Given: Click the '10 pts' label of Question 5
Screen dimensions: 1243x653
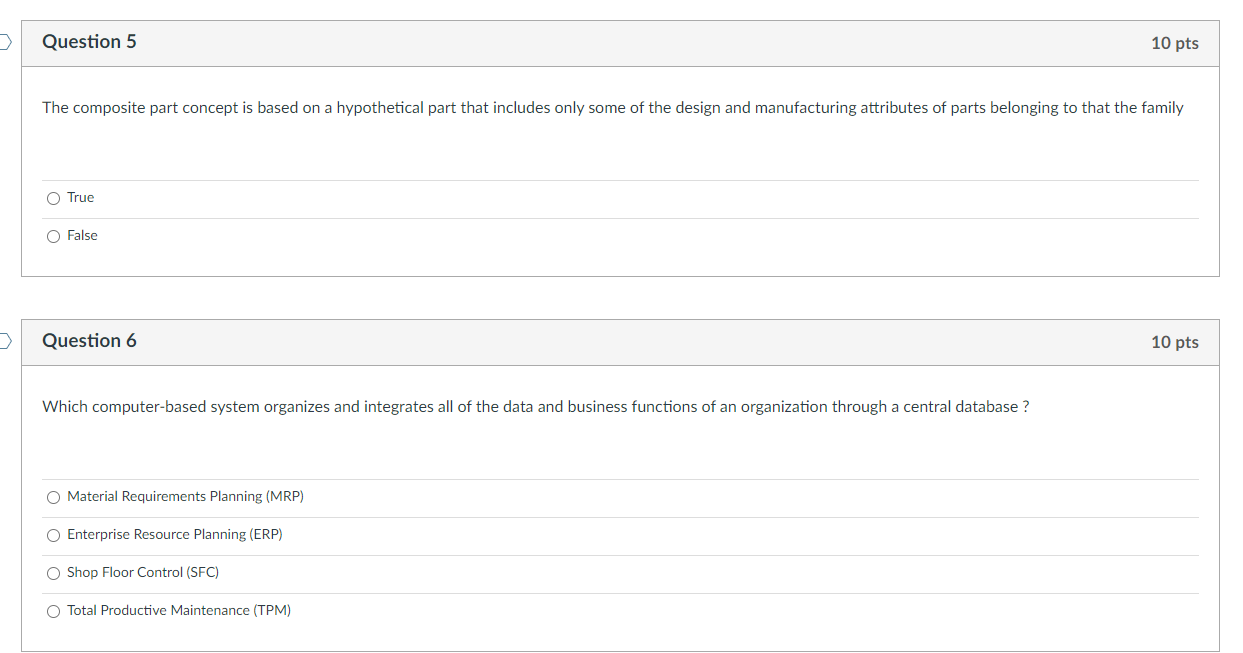Looking at the screenshot, I should (1174, 43).
